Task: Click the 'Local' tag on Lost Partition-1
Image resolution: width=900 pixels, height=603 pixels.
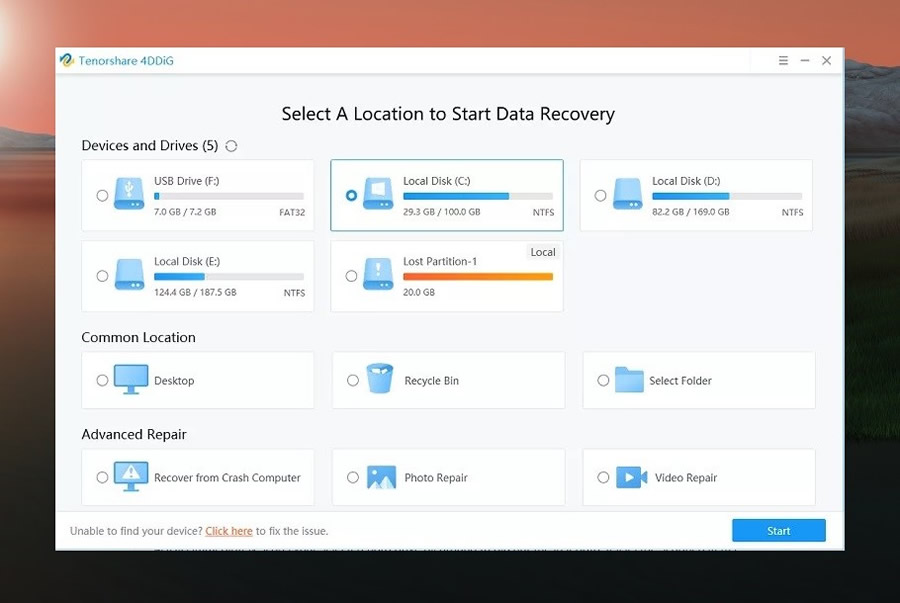Action: pyautogui.click(x=543, y=252)
